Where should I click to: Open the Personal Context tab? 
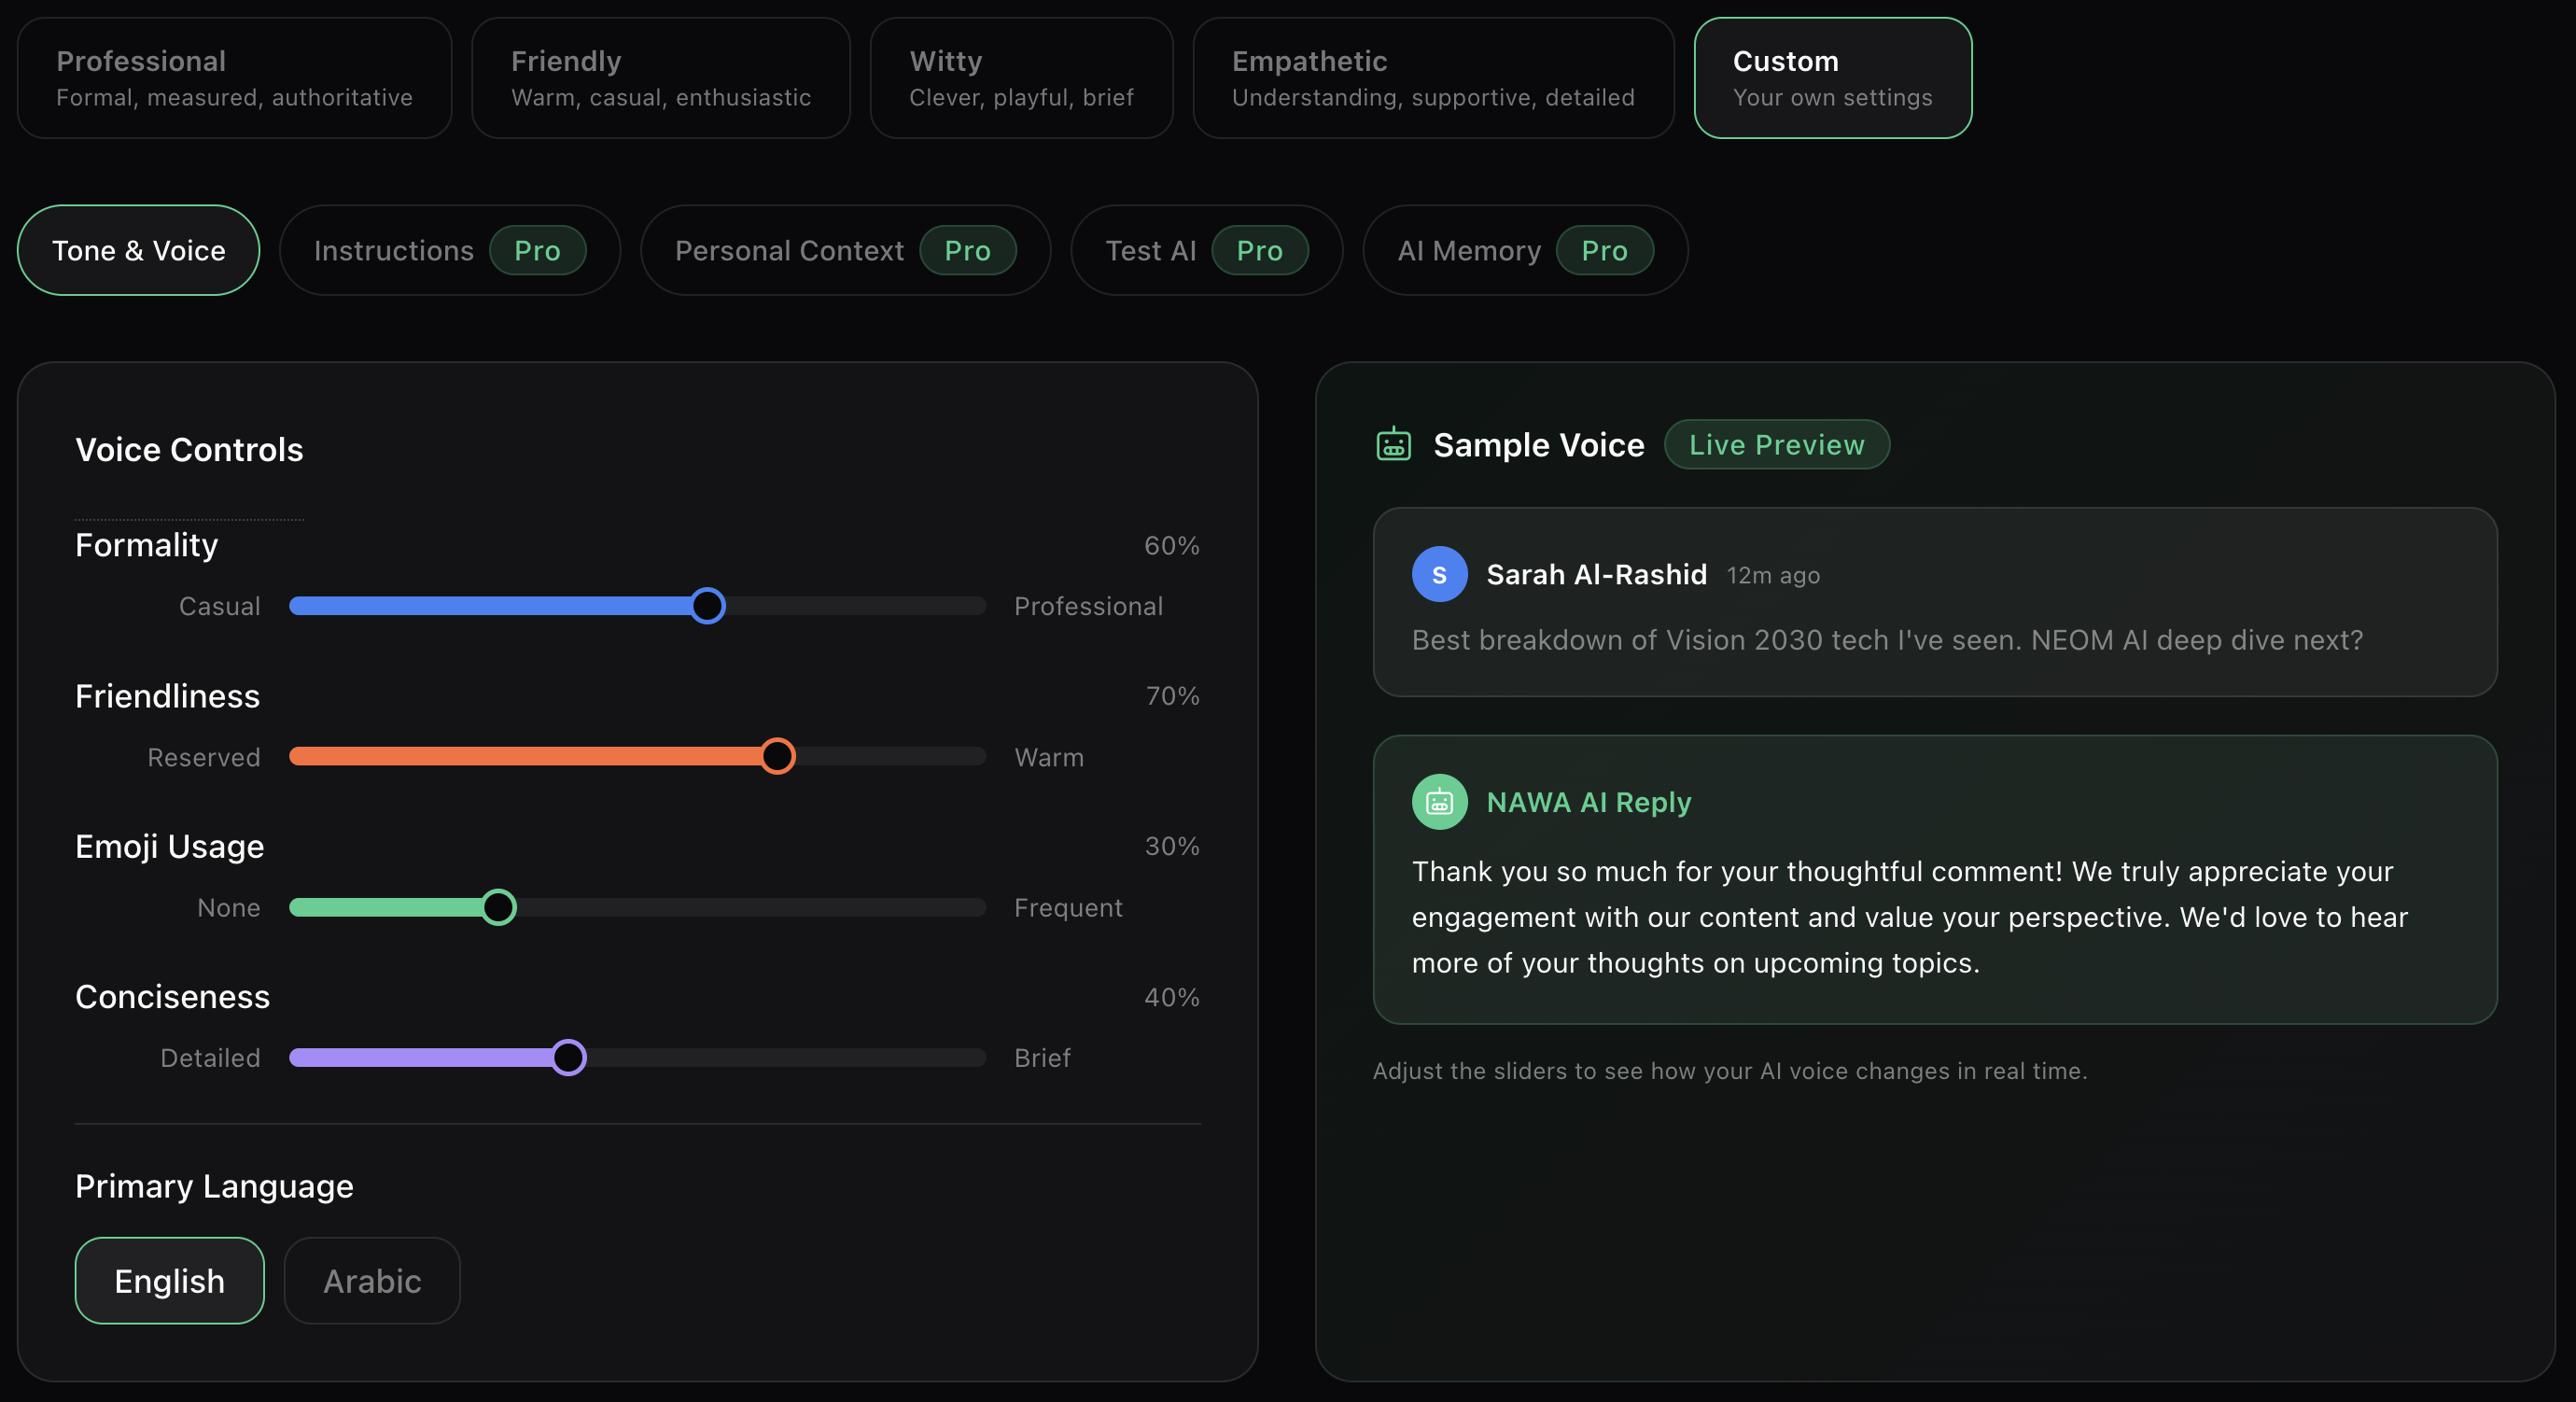click(x=845, y=250)
